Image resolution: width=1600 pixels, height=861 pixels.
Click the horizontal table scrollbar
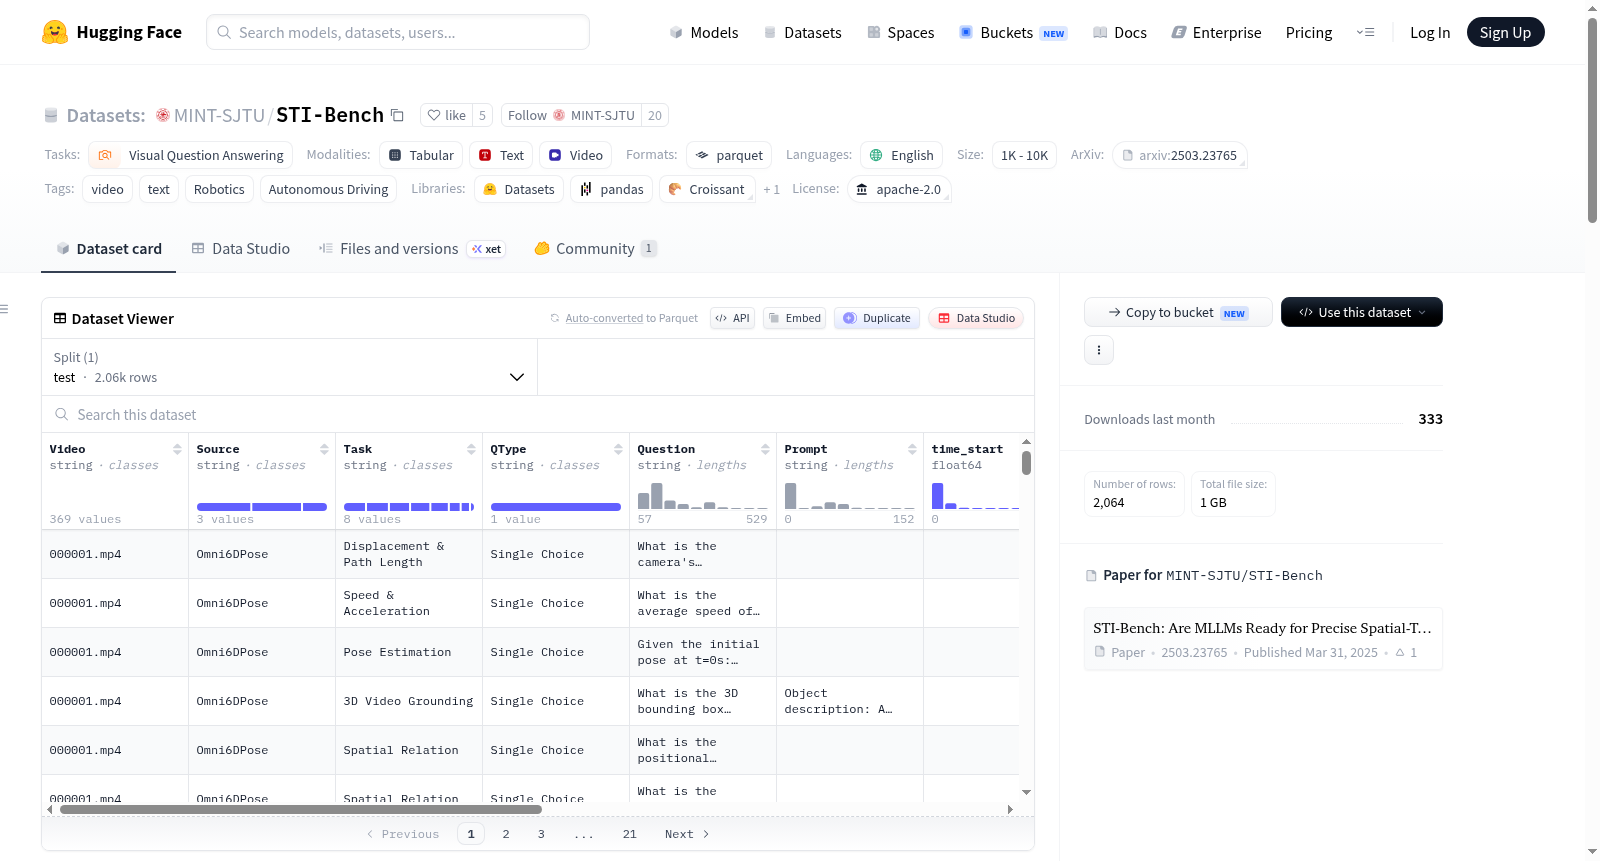click(301, 809)
